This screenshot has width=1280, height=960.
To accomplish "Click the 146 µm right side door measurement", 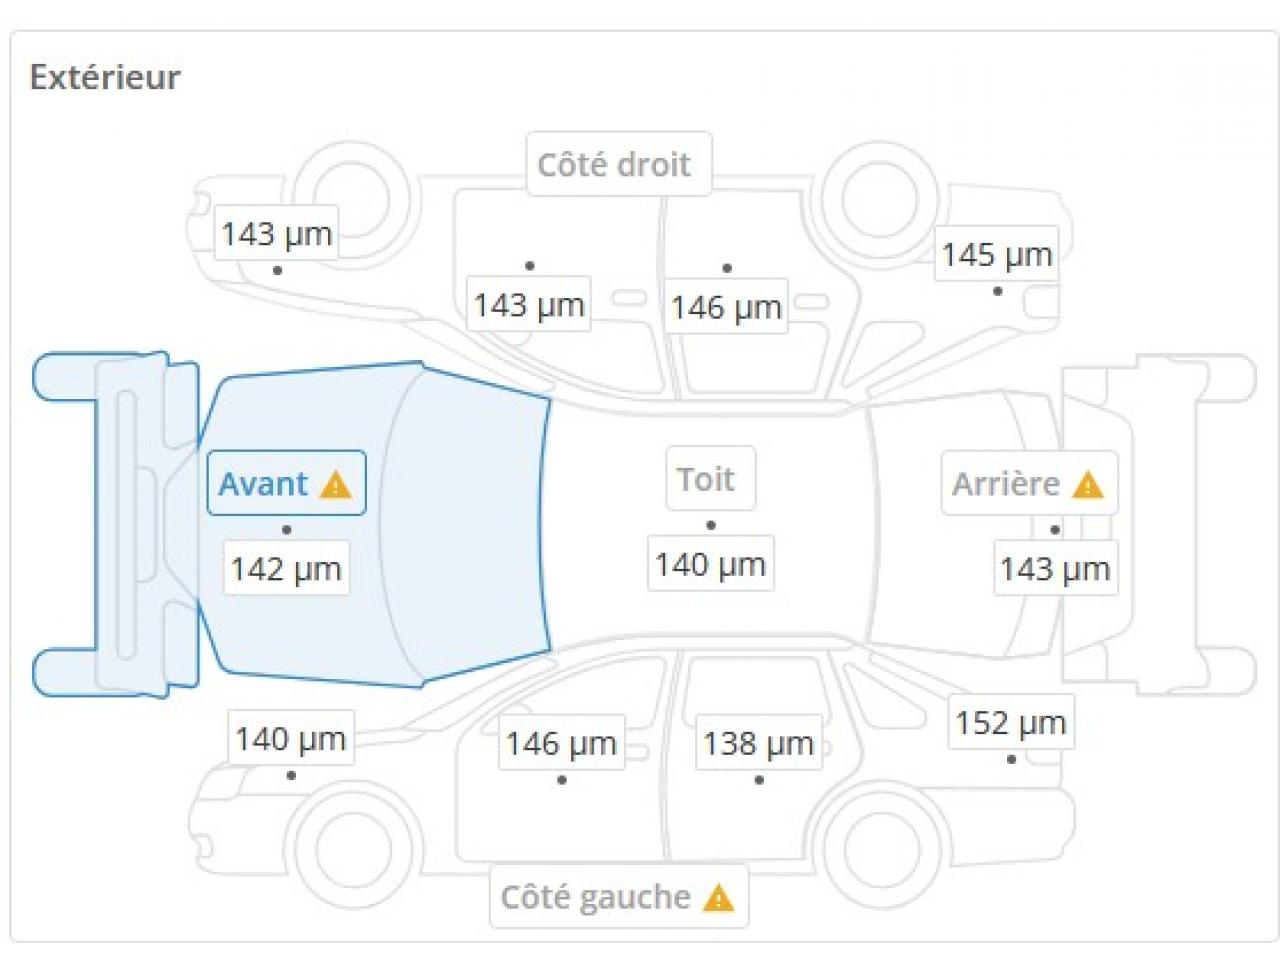I will tap(726, 307).
